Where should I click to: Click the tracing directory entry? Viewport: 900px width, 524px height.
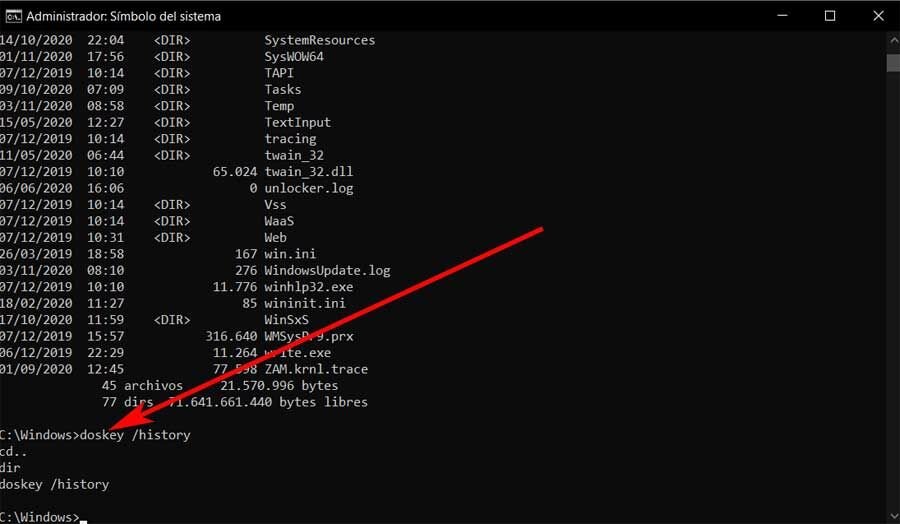pos(290,139)
